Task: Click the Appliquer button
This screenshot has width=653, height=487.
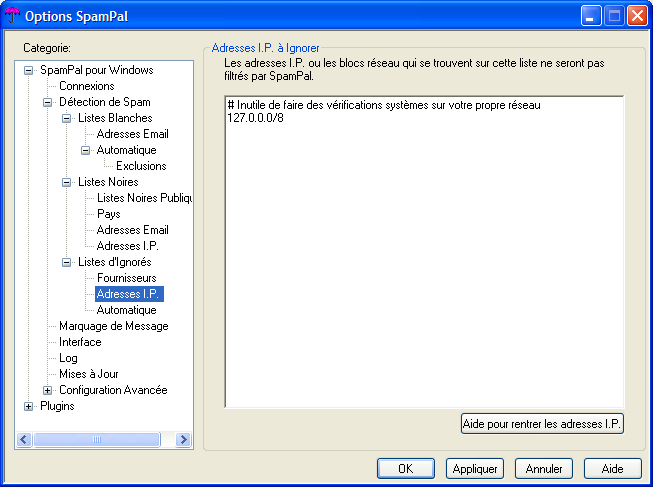Action: 475,469
